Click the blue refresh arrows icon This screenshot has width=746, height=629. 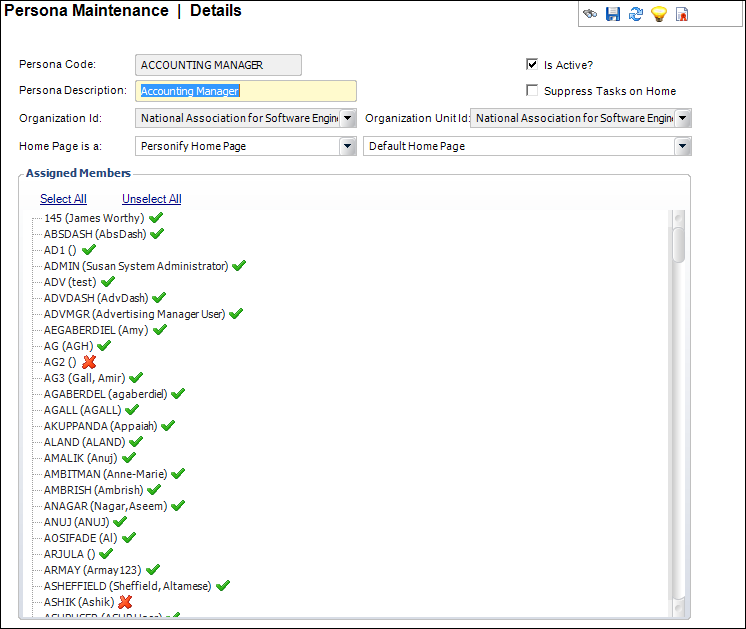635,14
